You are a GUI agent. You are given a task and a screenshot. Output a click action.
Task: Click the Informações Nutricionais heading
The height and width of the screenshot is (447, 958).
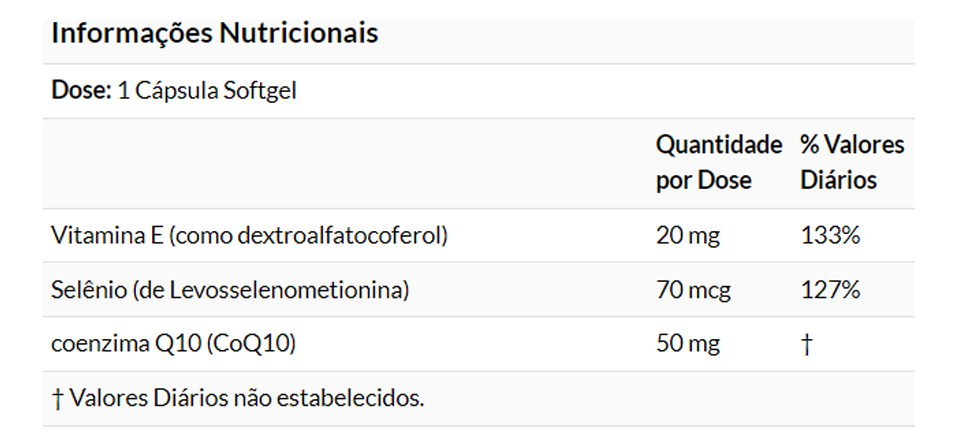(214, 33)
